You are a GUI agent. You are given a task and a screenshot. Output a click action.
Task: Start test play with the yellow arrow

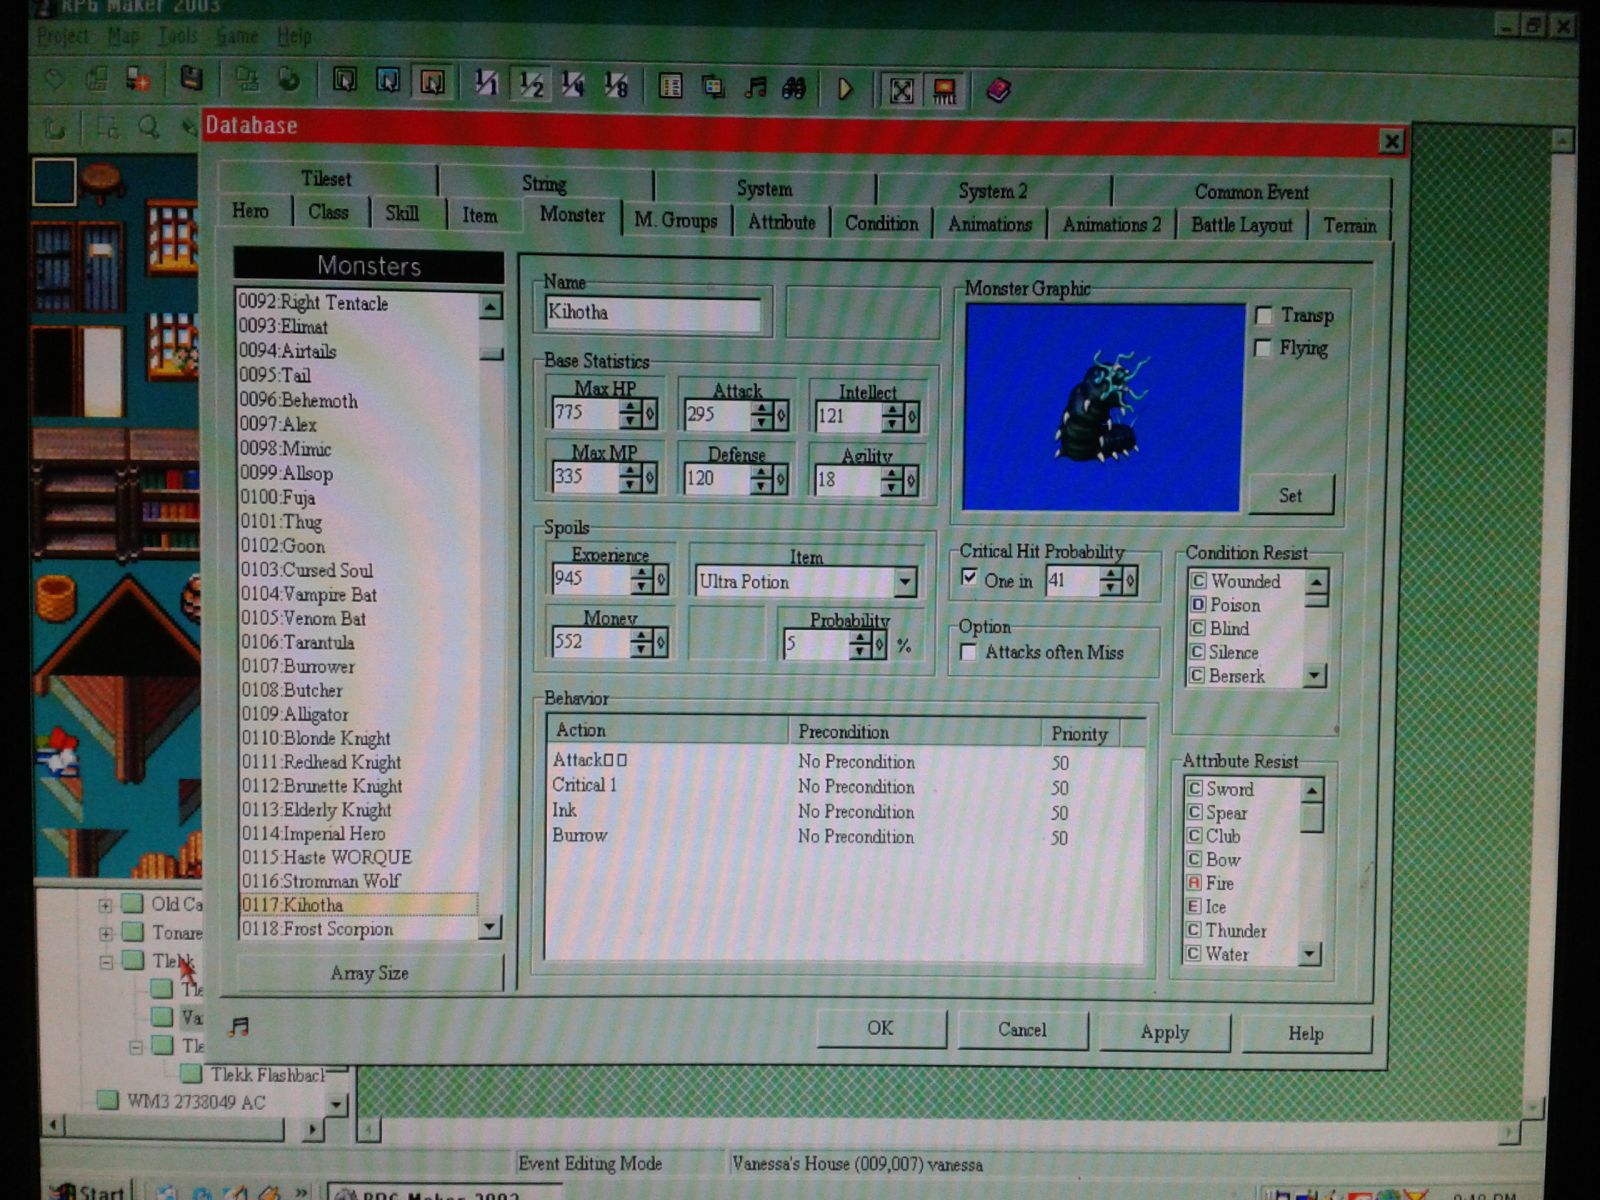click(845, 90)
